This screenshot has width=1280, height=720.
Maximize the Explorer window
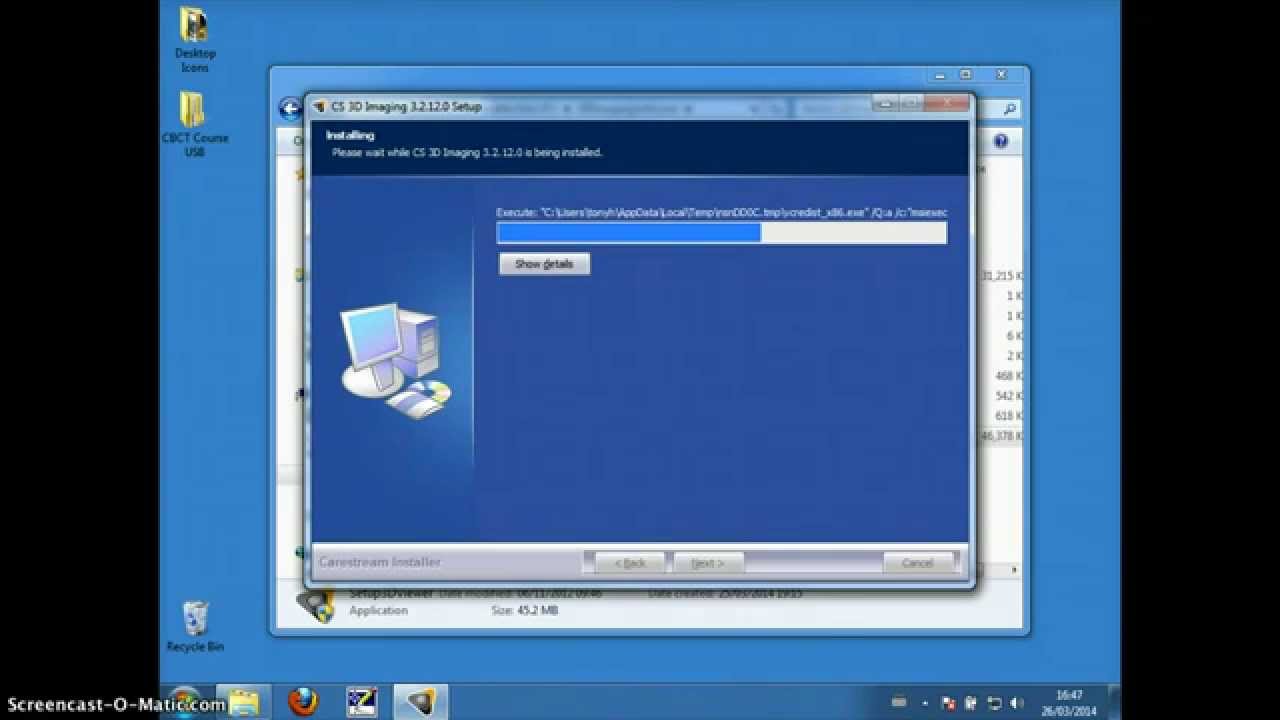pyautogui.click(x=965, y=75)
